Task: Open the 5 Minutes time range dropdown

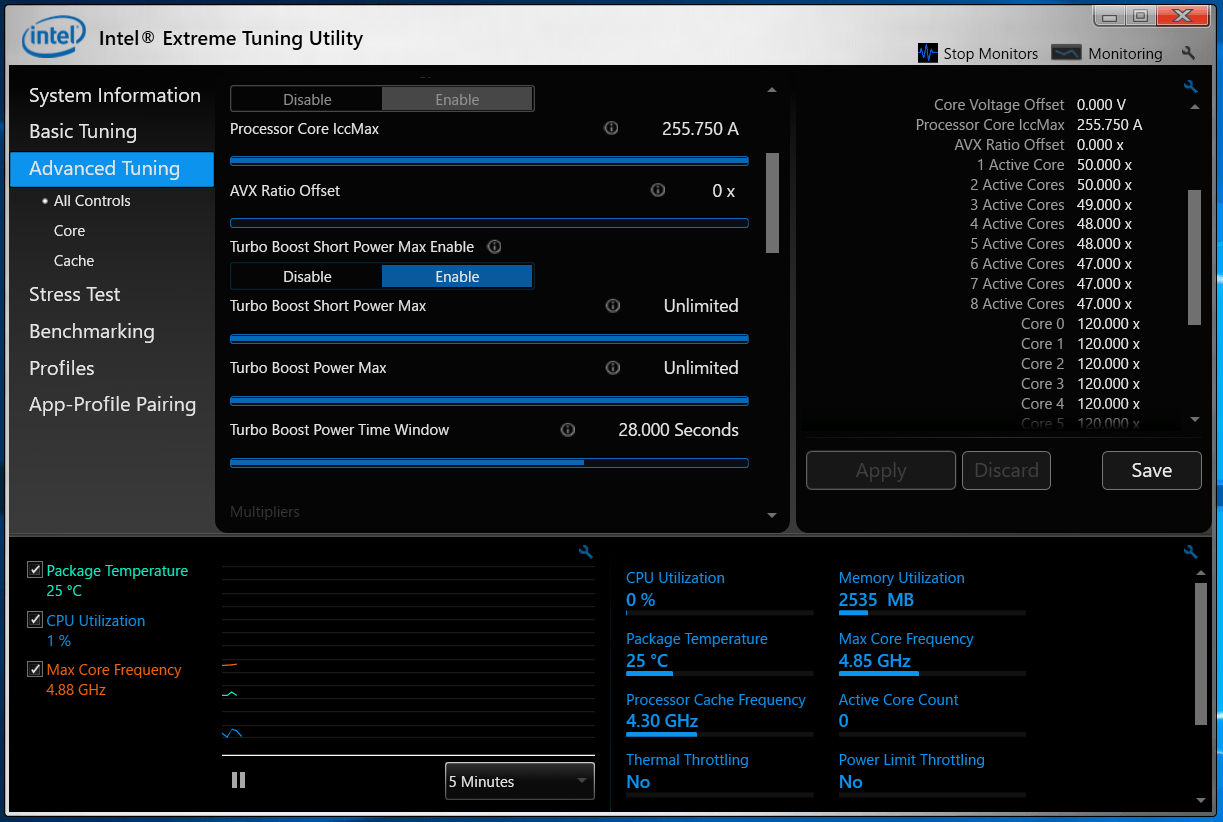Action: (519, 781)
